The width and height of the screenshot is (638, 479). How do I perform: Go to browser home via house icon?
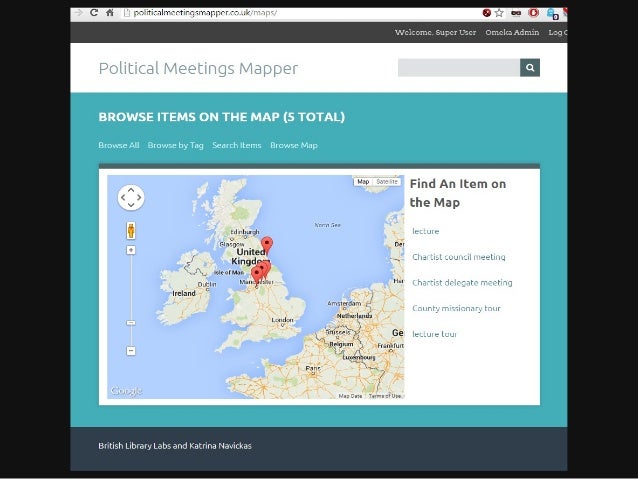(109, 13)
